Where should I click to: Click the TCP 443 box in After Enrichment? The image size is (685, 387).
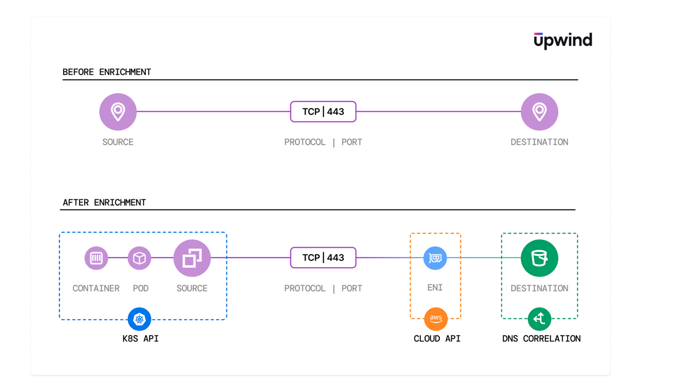coord(323,258)
